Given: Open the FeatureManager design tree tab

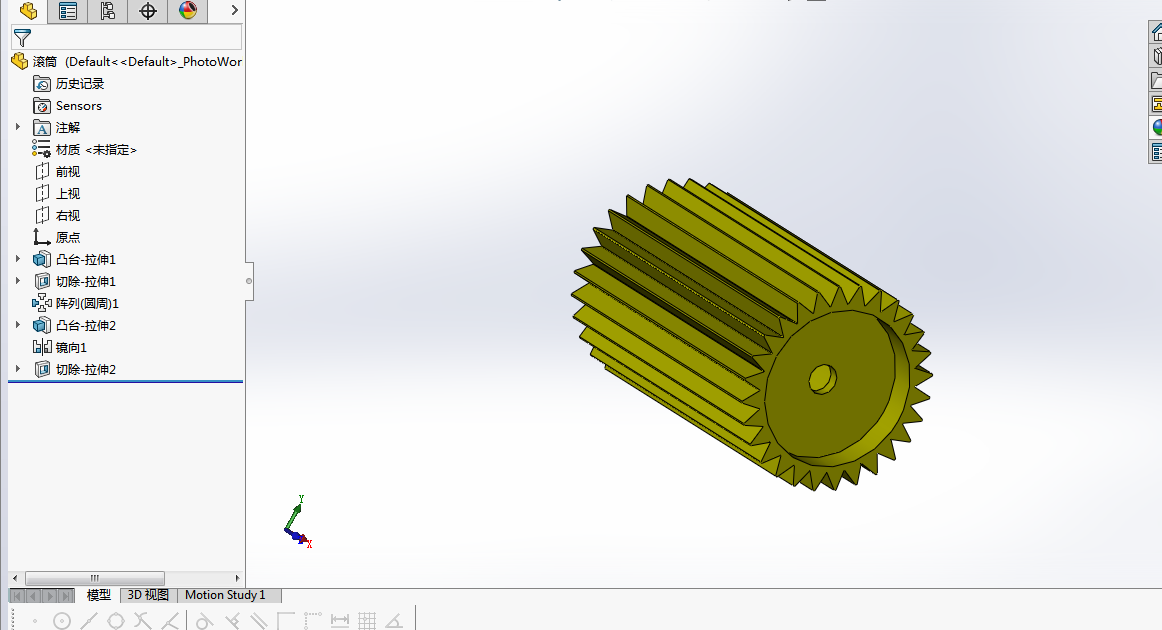Looking at the screenshot, I should click(28, 10).
